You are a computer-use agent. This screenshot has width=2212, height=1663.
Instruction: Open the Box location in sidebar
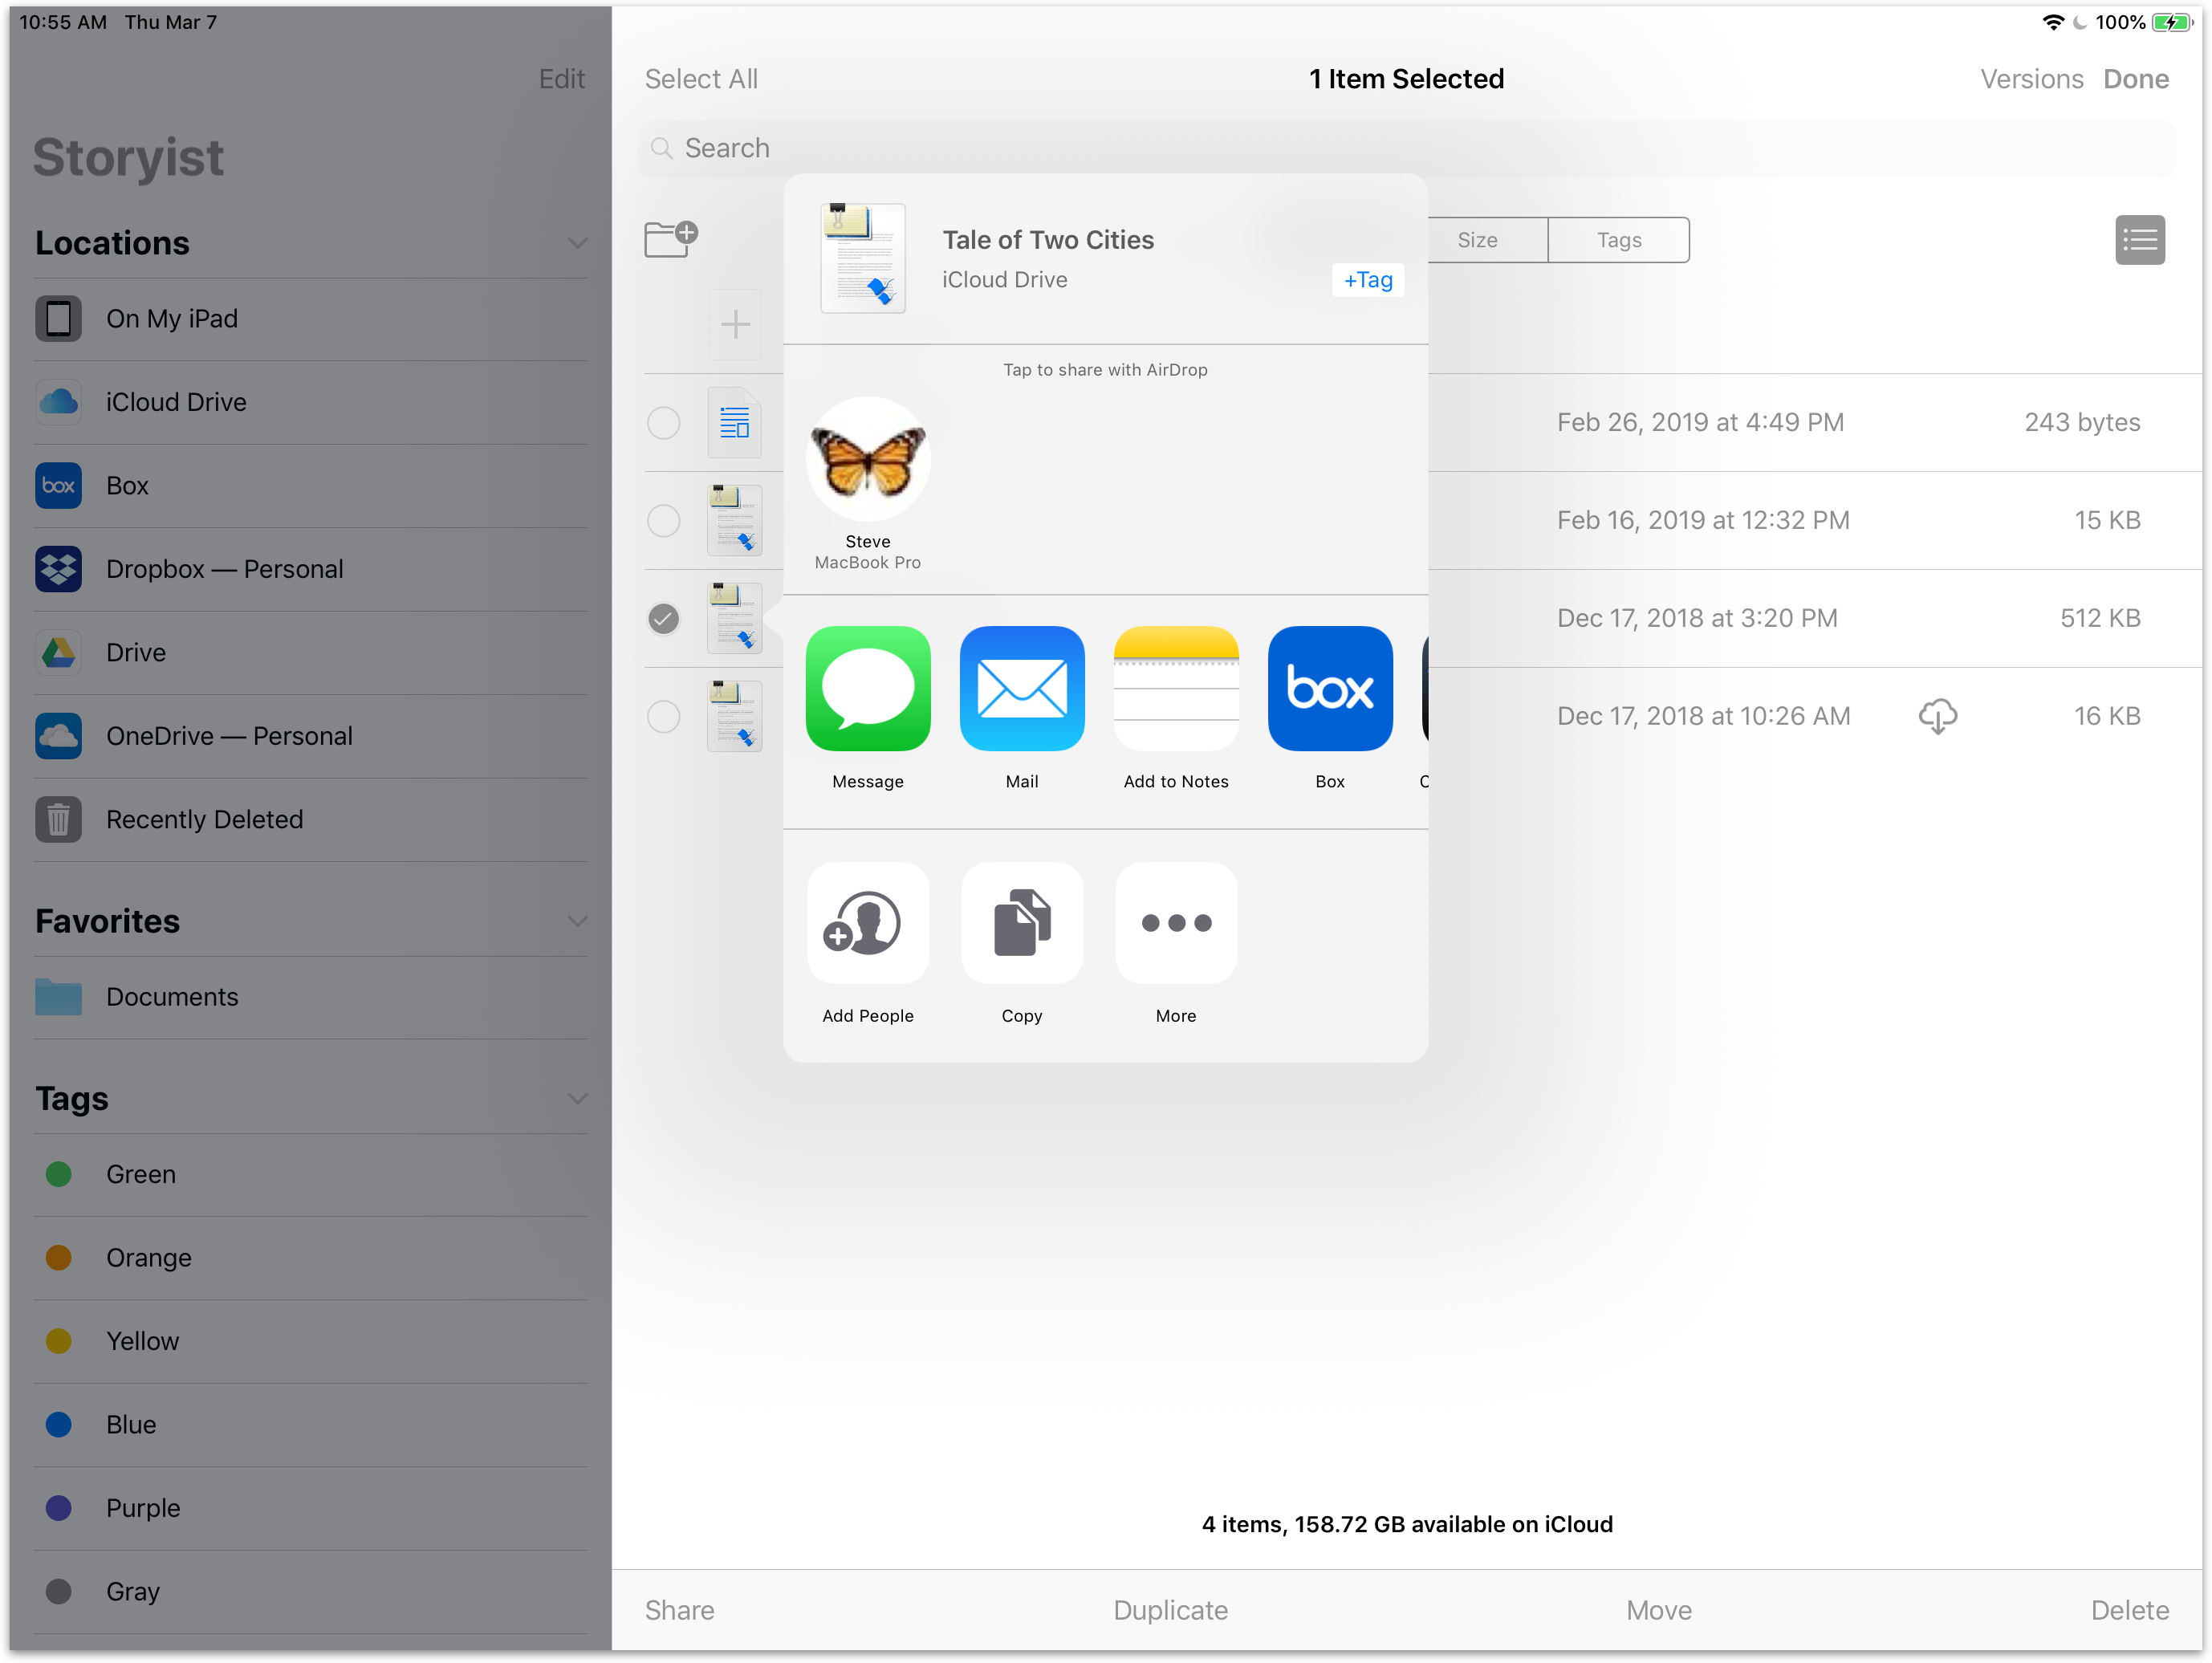tap(310, 486)
